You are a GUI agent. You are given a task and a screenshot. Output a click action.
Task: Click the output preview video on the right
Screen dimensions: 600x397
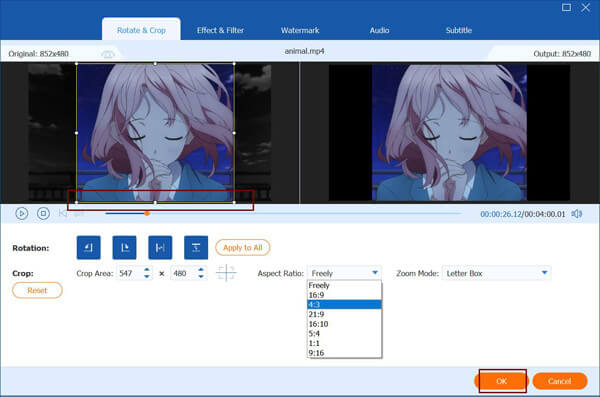pos(450,132)
